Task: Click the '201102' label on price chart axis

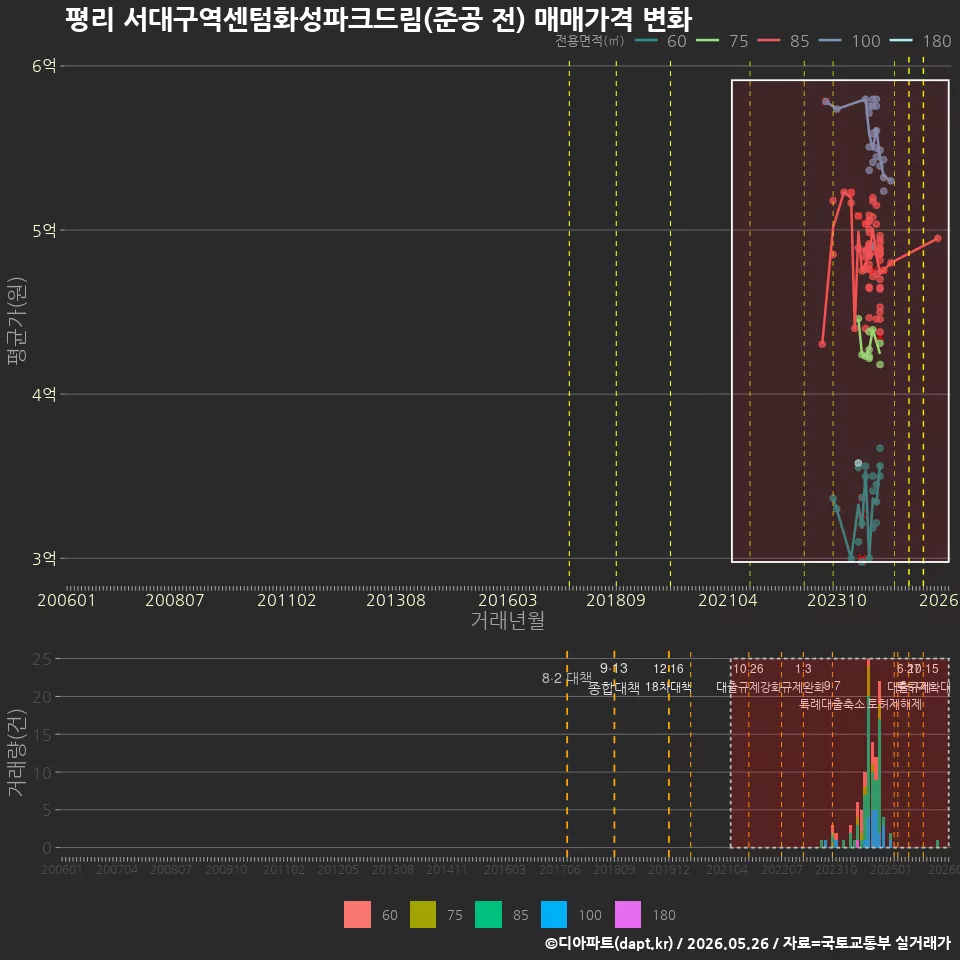Action: 287,600
